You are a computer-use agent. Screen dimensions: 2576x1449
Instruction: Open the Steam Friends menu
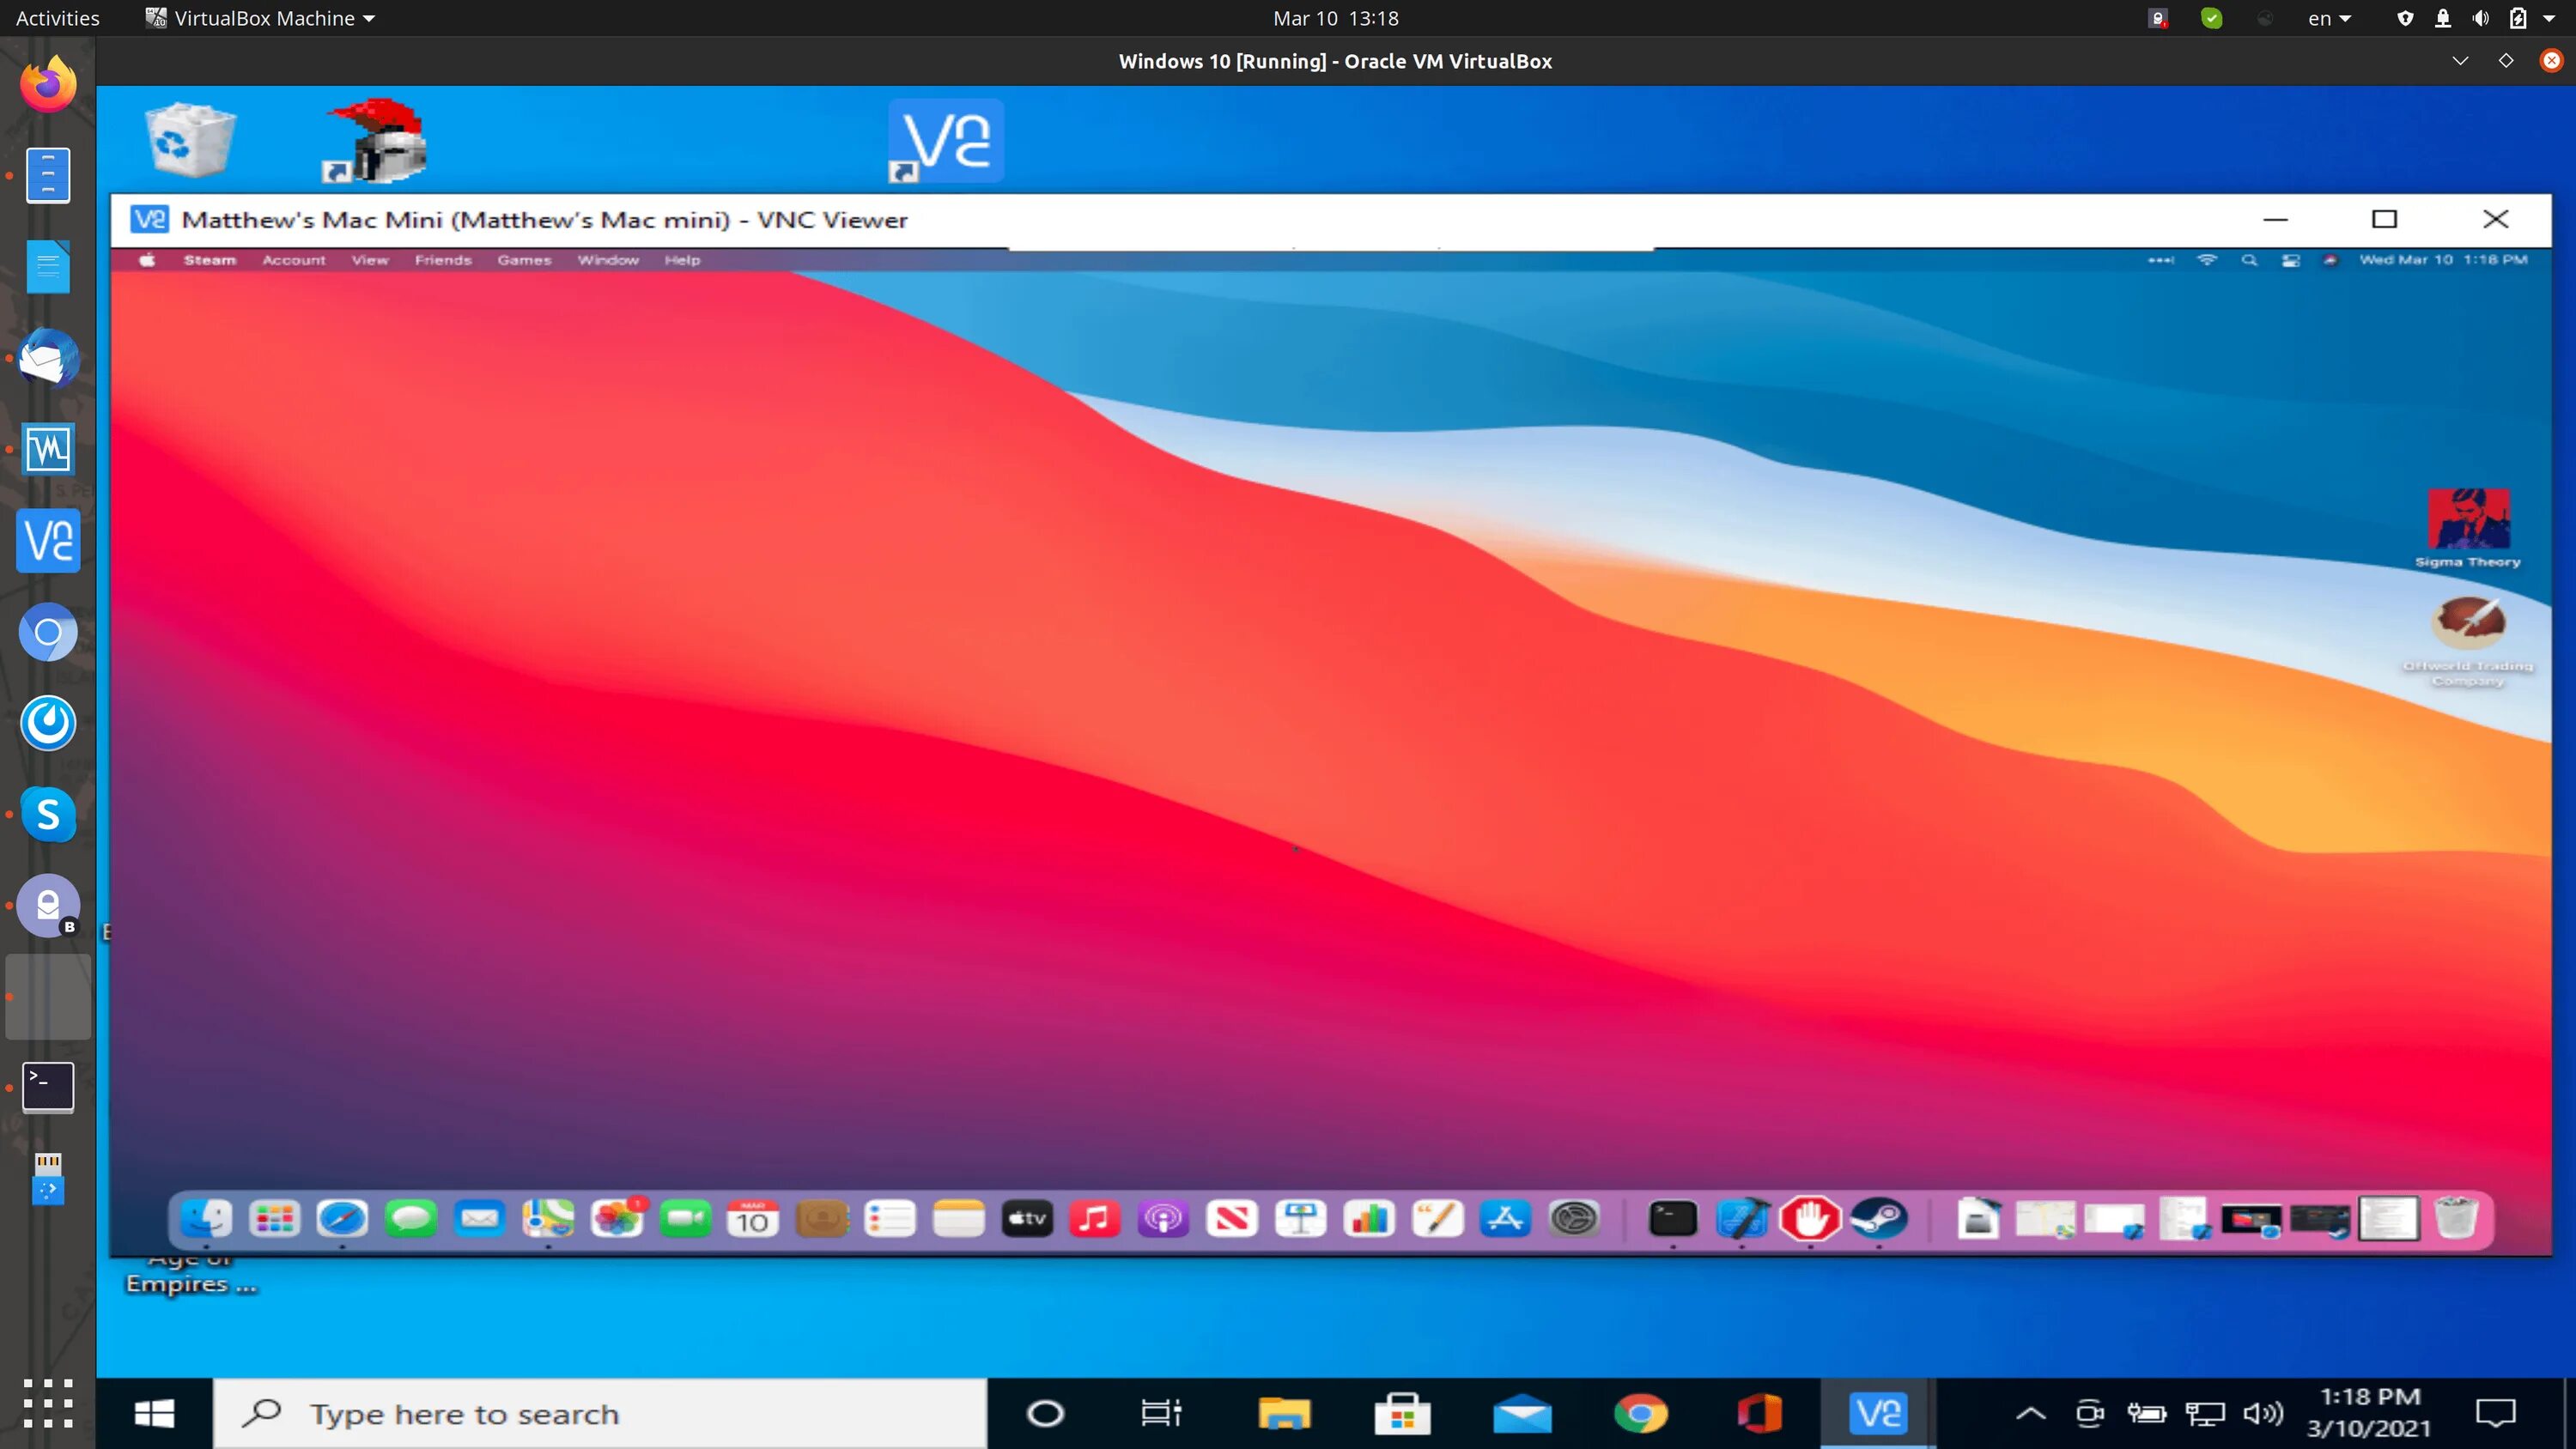pos(443,260)
